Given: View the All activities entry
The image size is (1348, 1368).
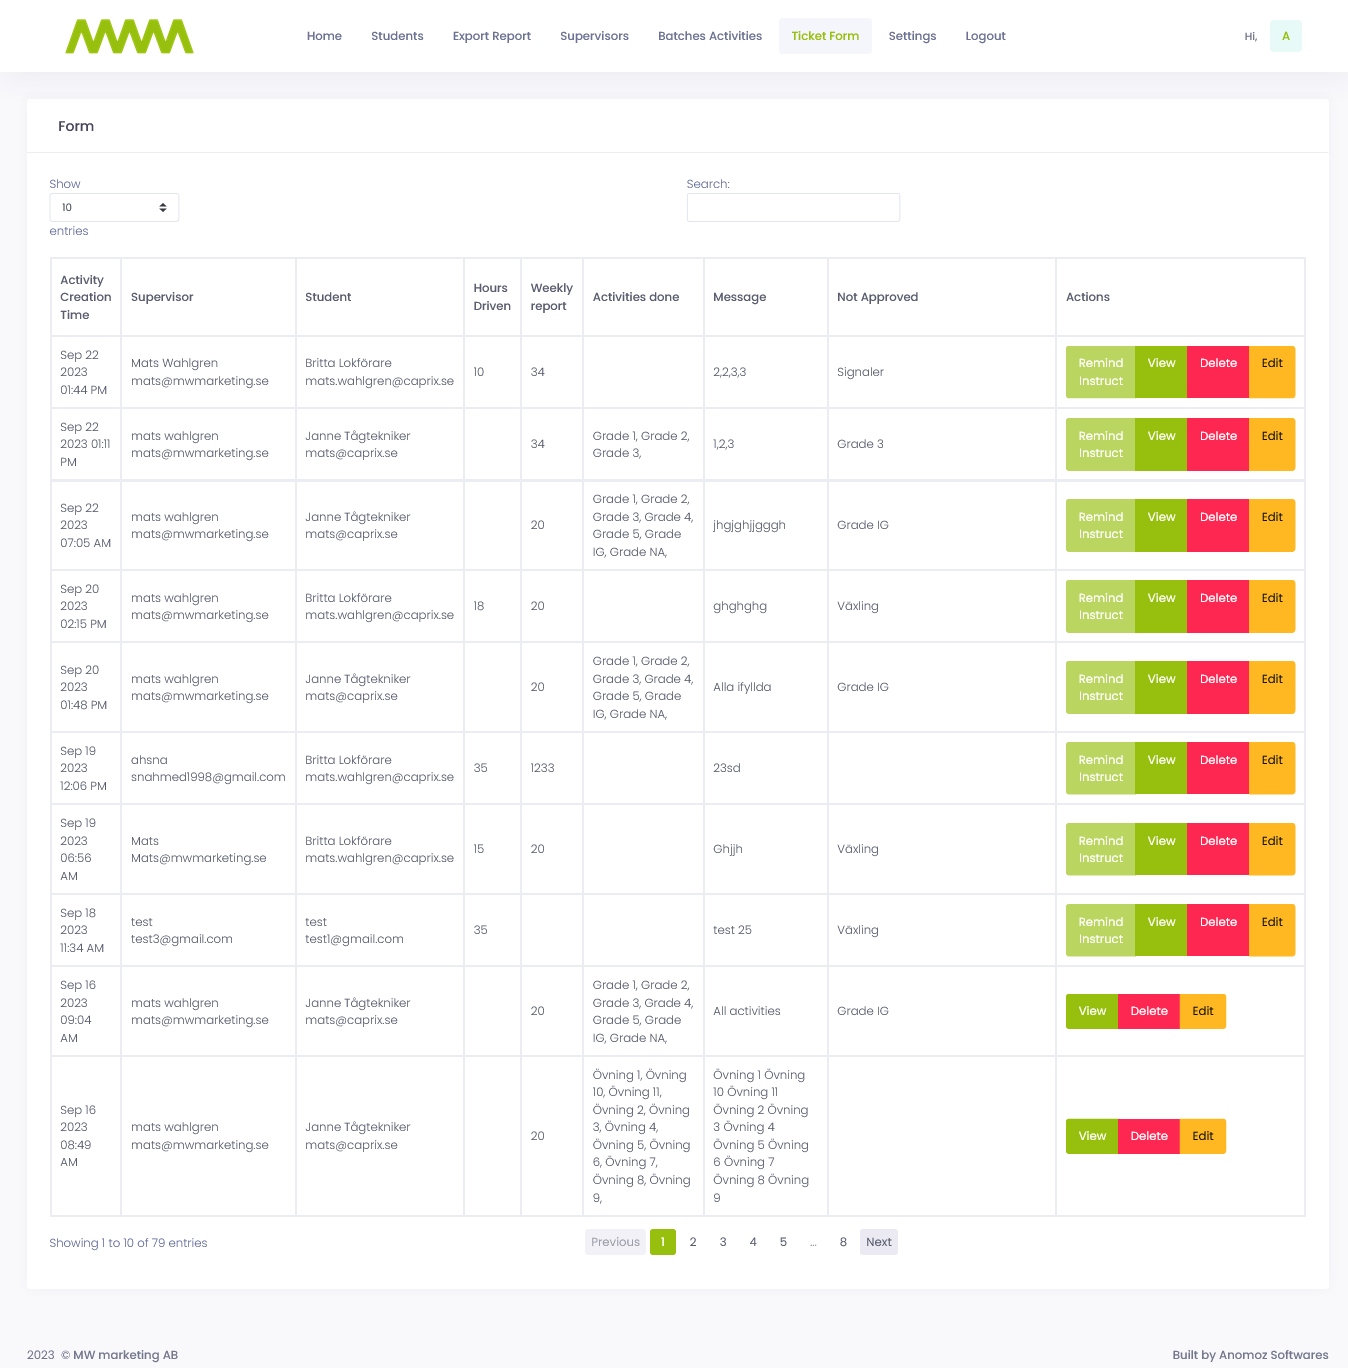Looking at the screenshot, I should pyautogui.click(x=1092, y=1011).
